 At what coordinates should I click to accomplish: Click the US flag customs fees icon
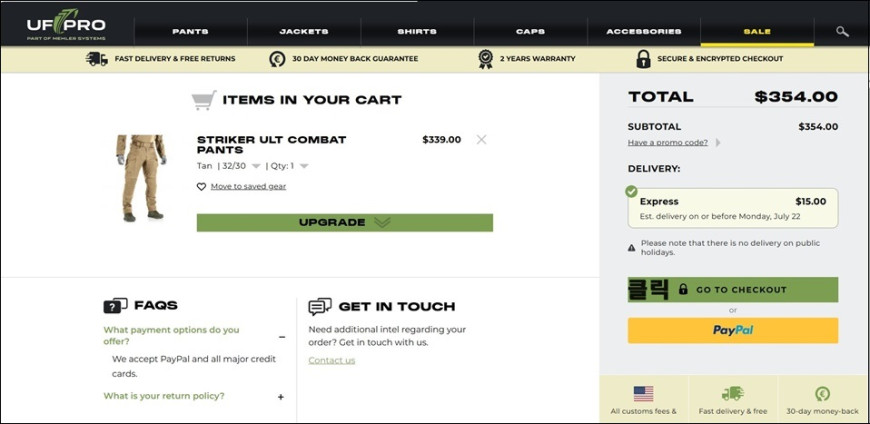click(x=643, y=394)
